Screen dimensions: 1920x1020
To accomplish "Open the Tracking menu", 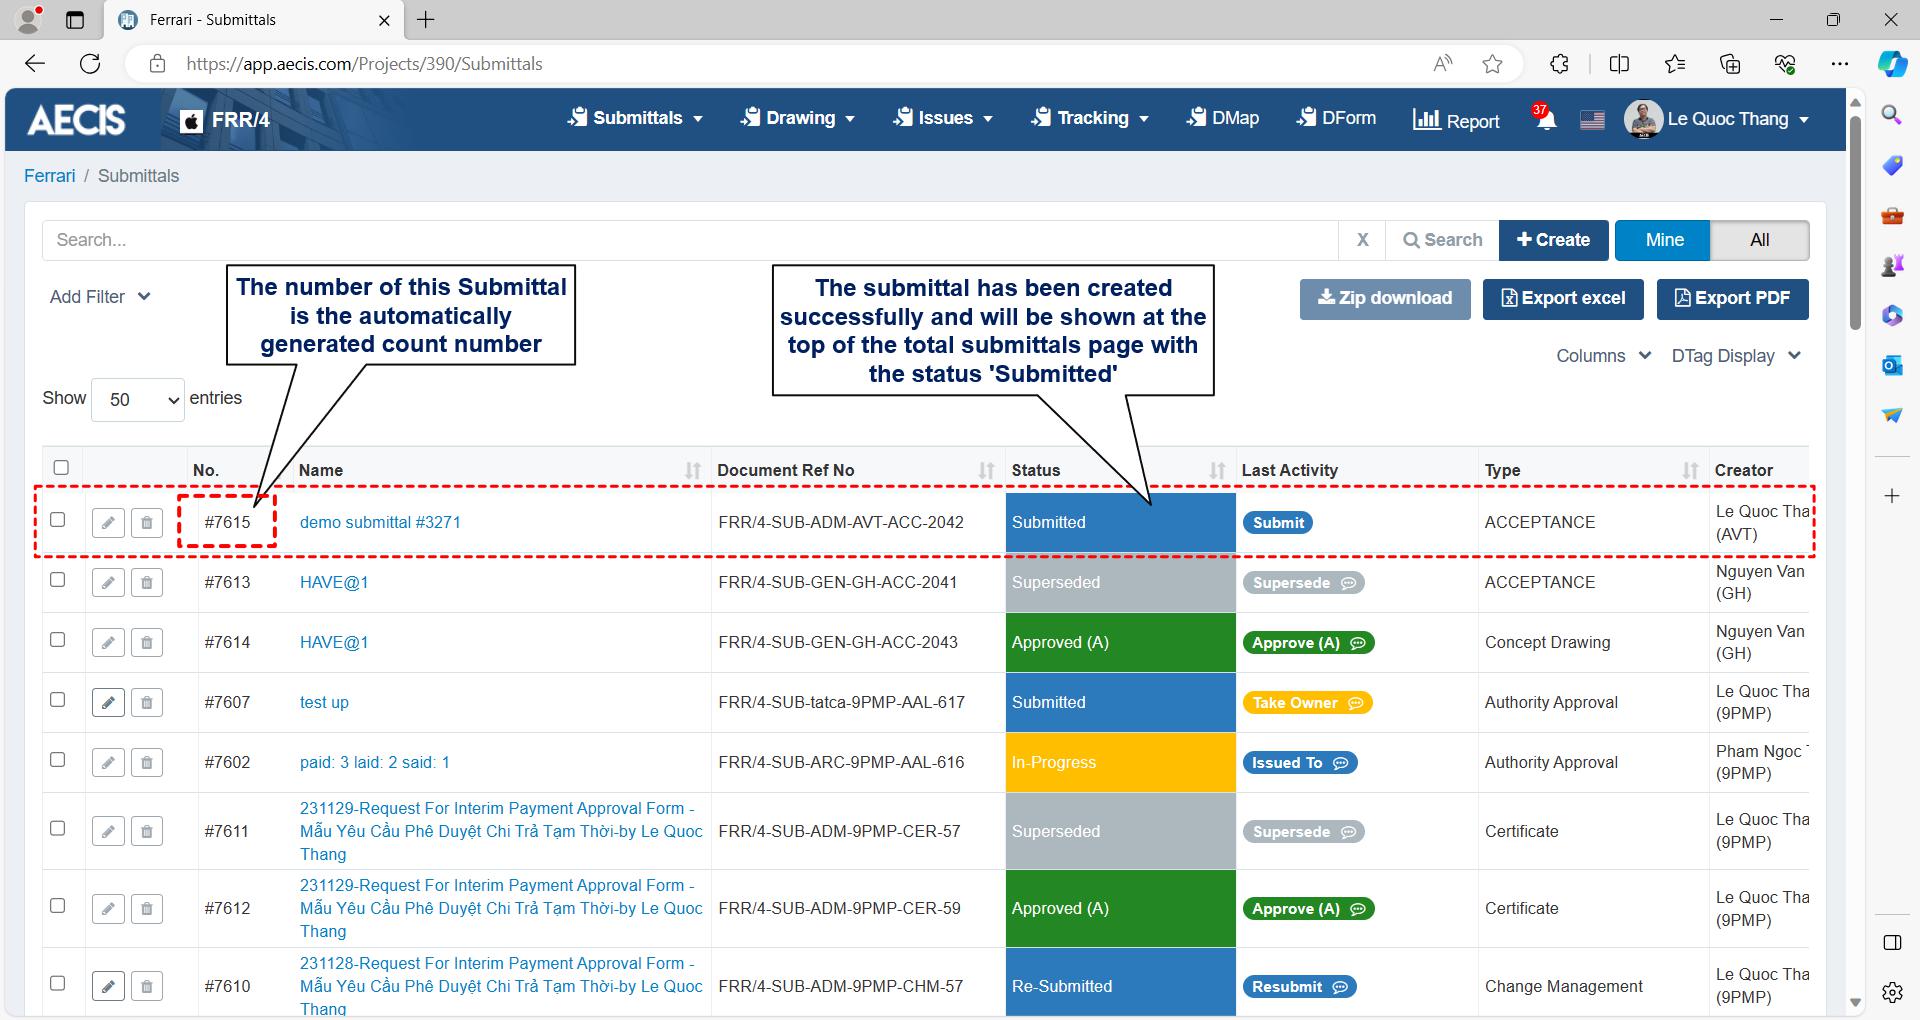I will pos(1089,118).
